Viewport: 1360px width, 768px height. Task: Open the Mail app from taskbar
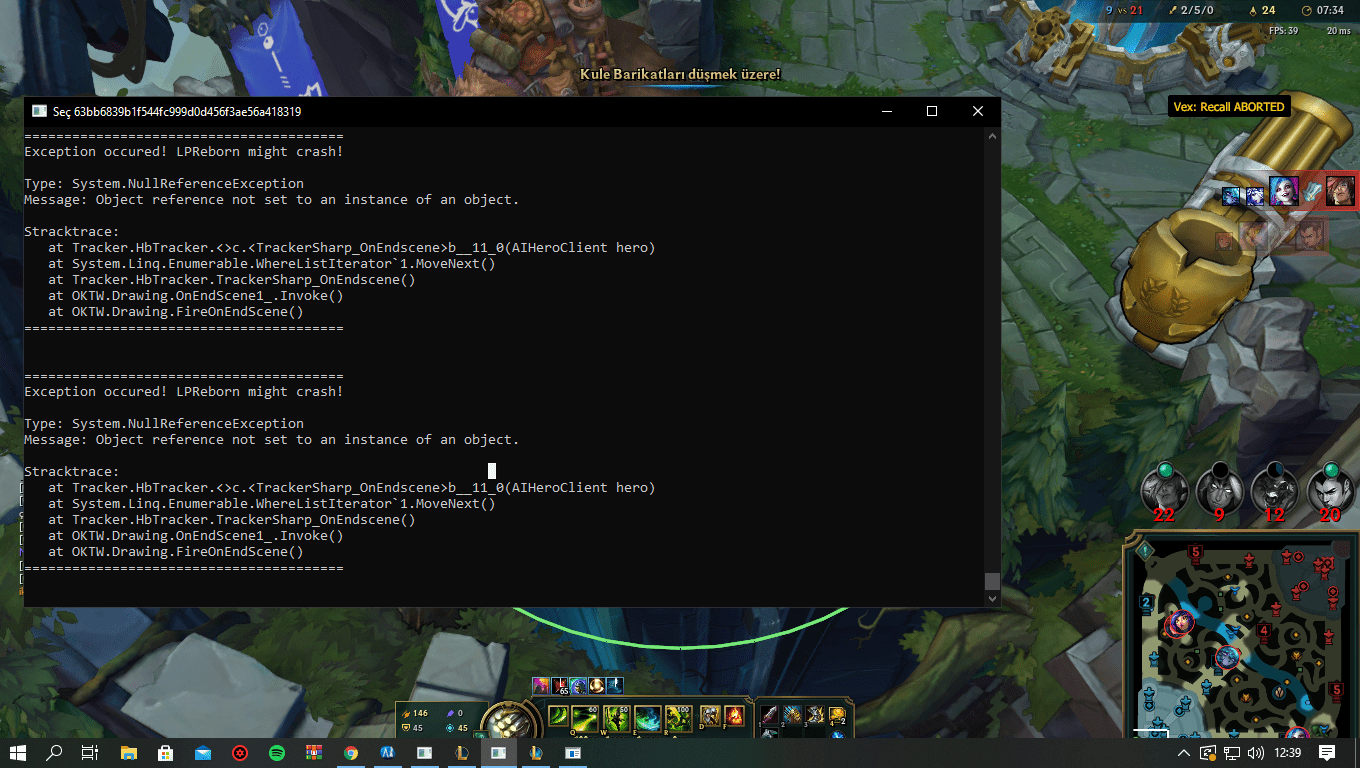point(203,752)
